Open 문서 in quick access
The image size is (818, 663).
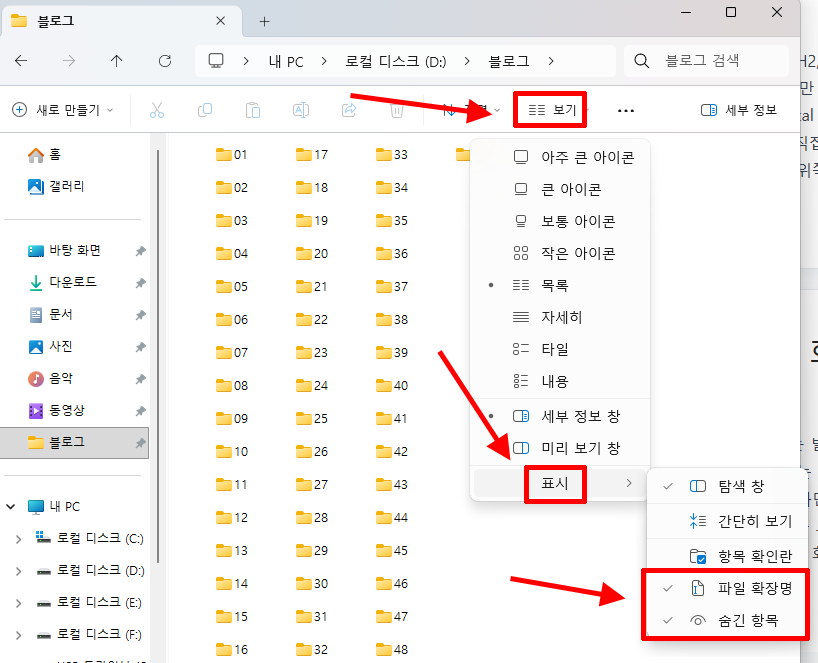point(50,315)
